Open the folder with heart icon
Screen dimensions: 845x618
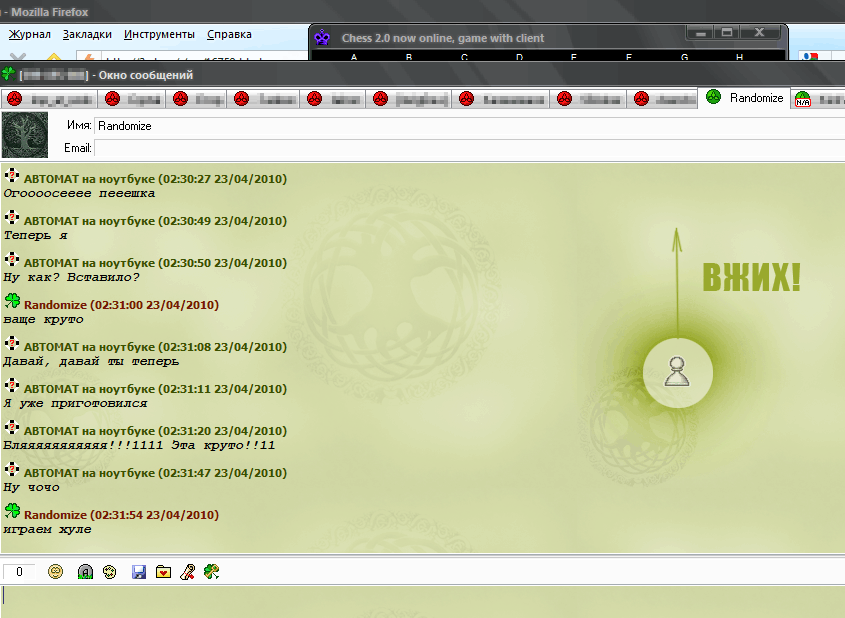(x=163, y=572)
